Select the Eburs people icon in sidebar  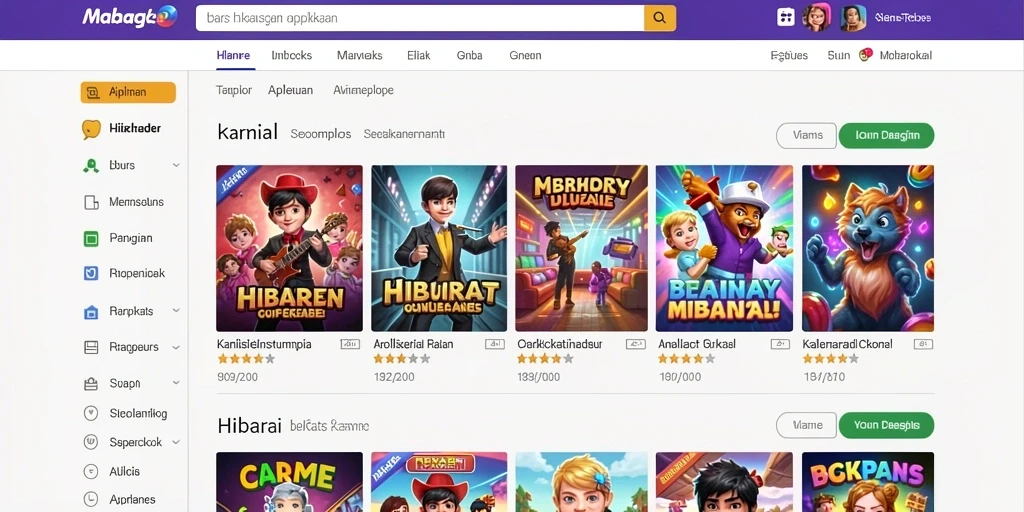click(x=91, y=165)
